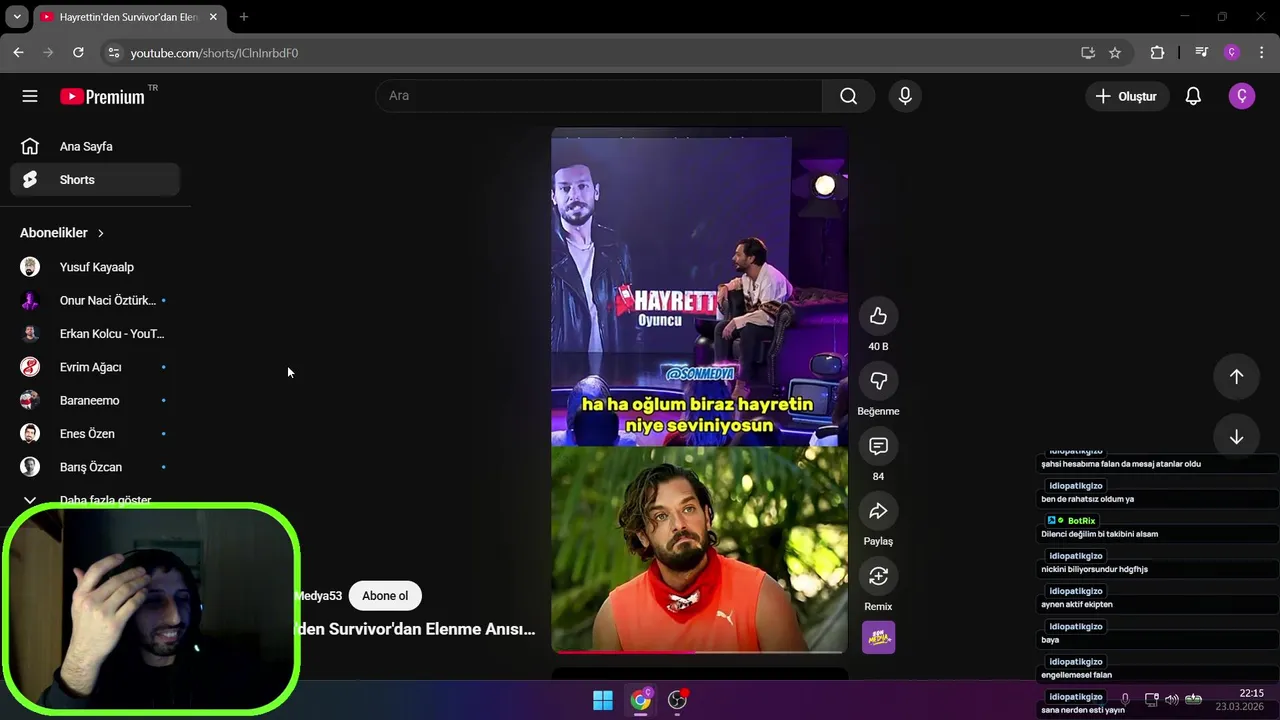The image size is (1280, 720).
Task: Click into the Ara search field
Action: coord(598,96)
